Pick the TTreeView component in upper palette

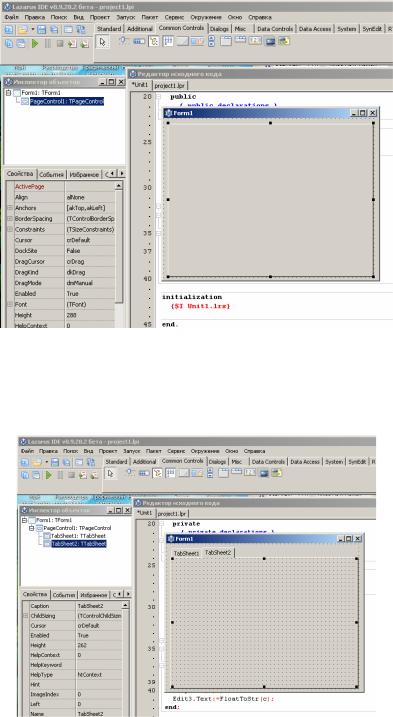pos(154,41)
